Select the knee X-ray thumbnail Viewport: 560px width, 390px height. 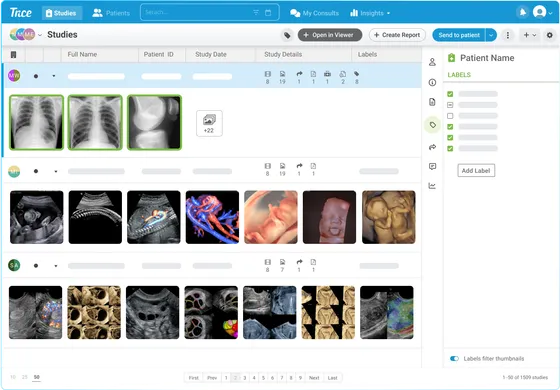click(154, 122)
